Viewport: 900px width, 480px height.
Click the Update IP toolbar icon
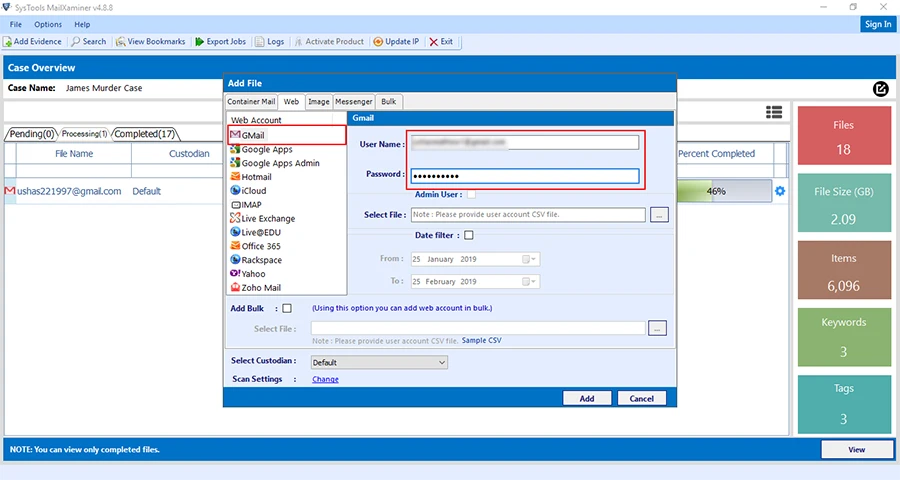point(378,42)
